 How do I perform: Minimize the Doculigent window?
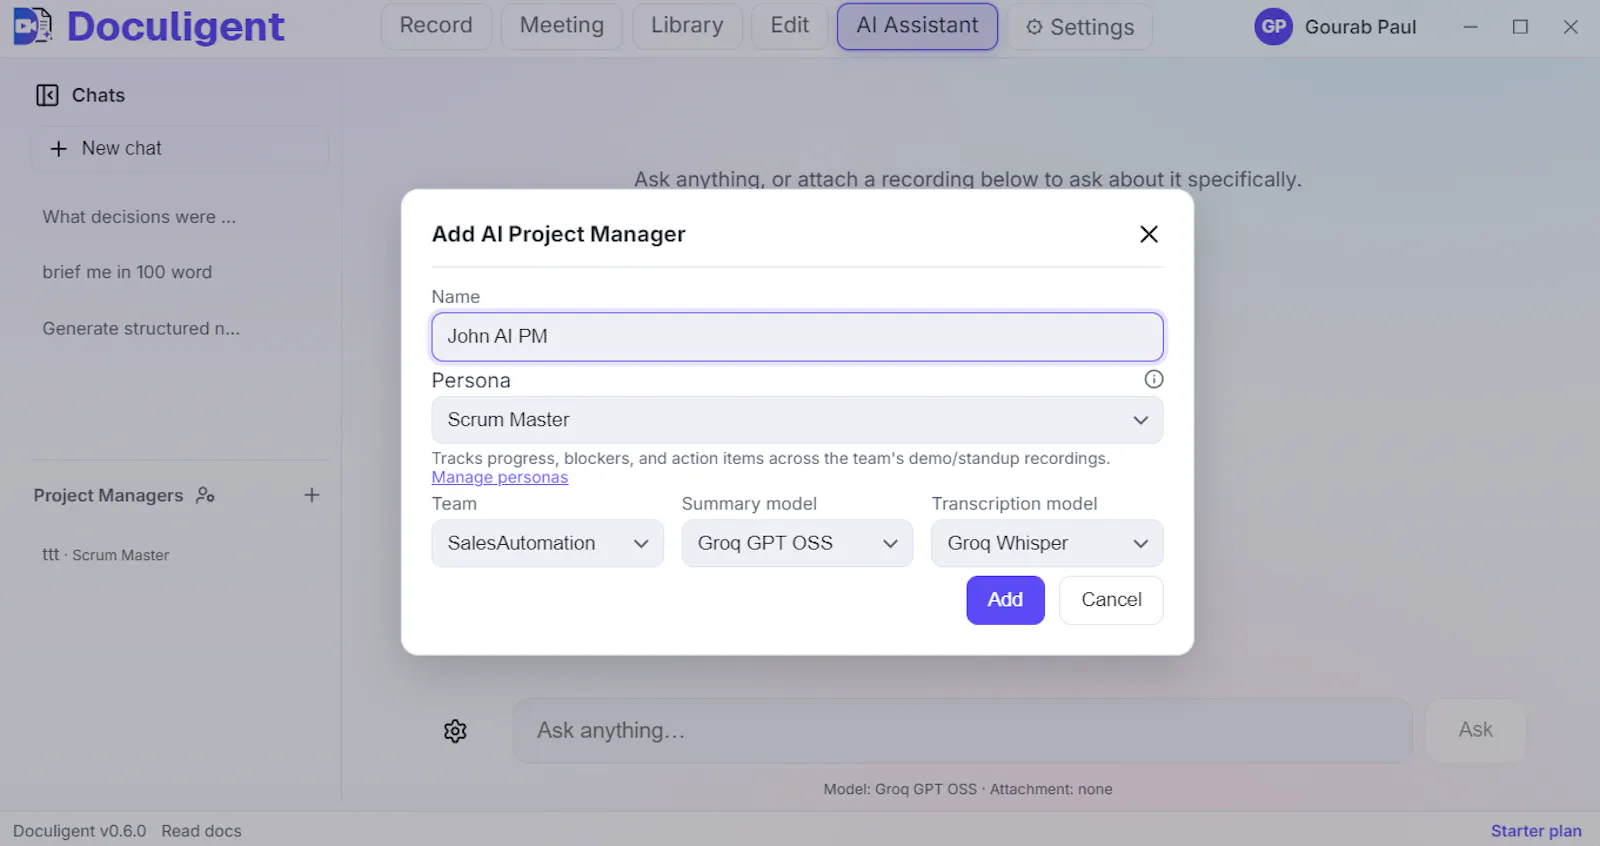pos(1470,27)
